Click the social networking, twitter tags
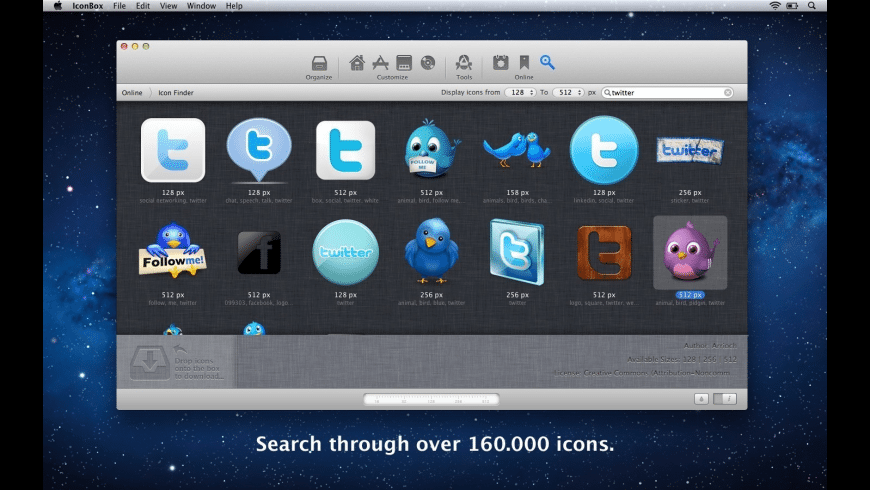 [x=173, y=201]
